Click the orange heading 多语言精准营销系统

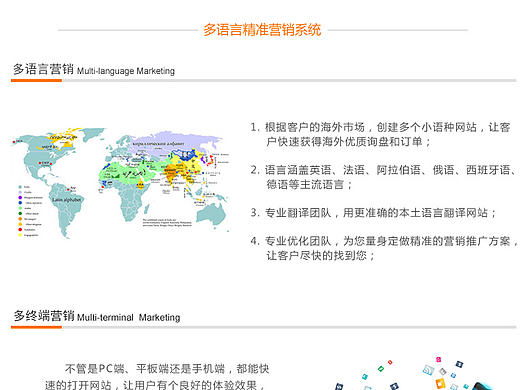tap(262, 30)
